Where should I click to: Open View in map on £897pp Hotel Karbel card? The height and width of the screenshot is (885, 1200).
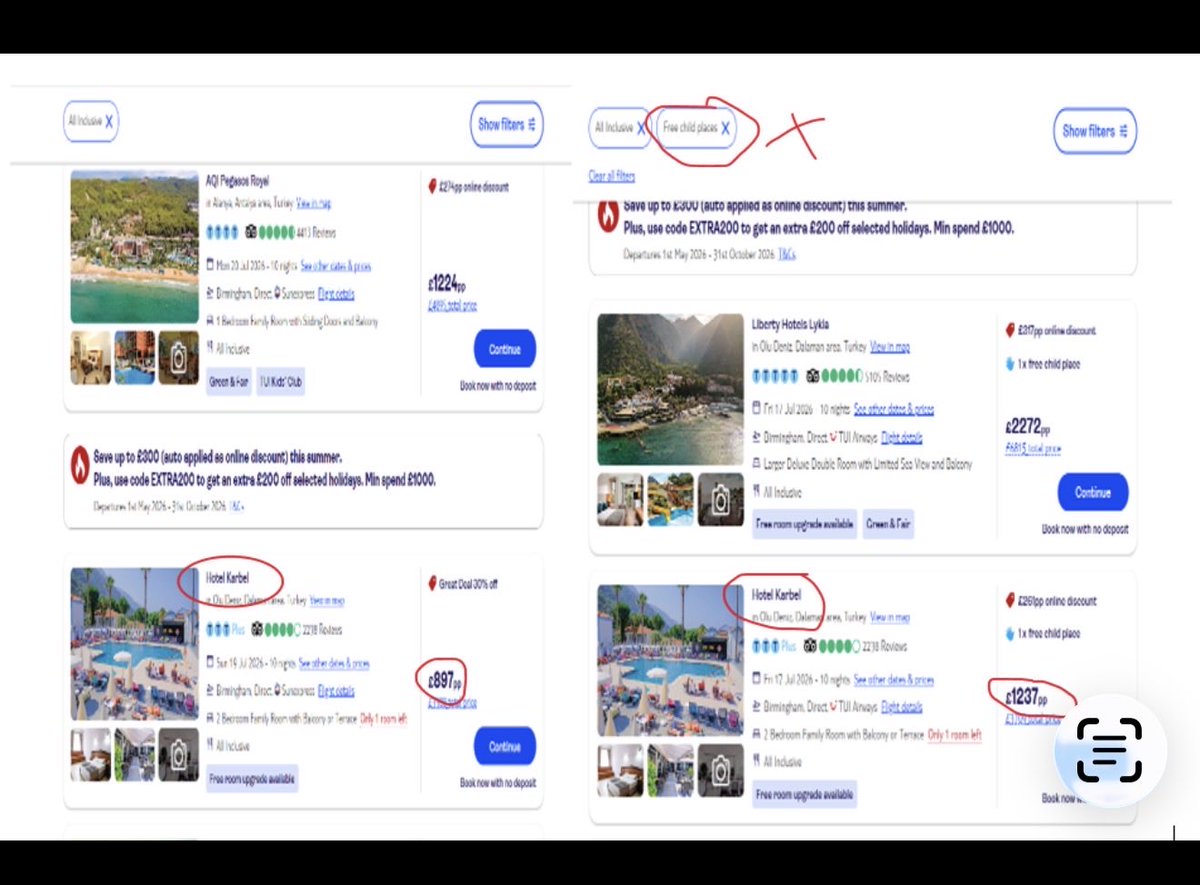[327, 600]
